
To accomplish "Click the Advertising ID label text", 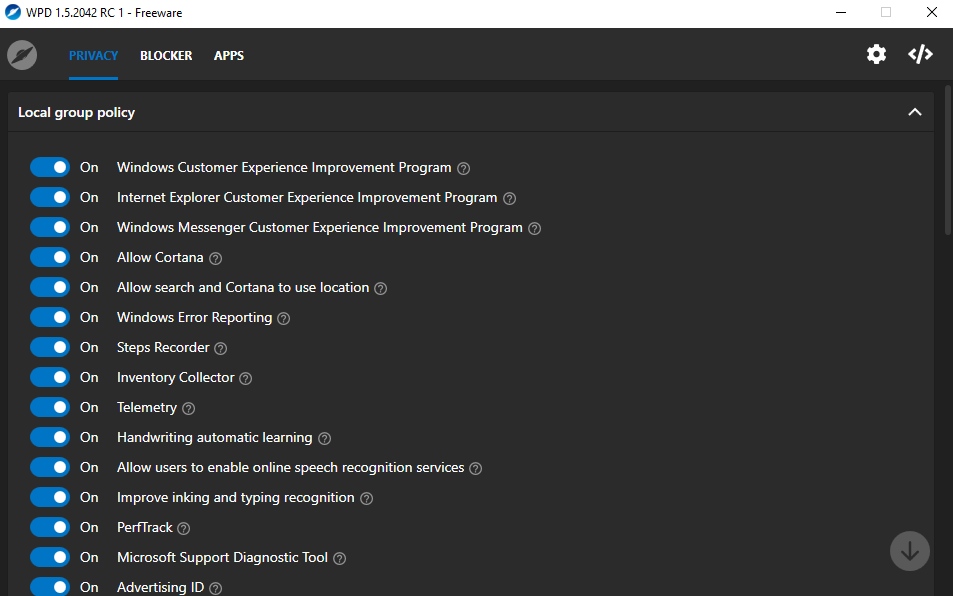I will (160, 587).
